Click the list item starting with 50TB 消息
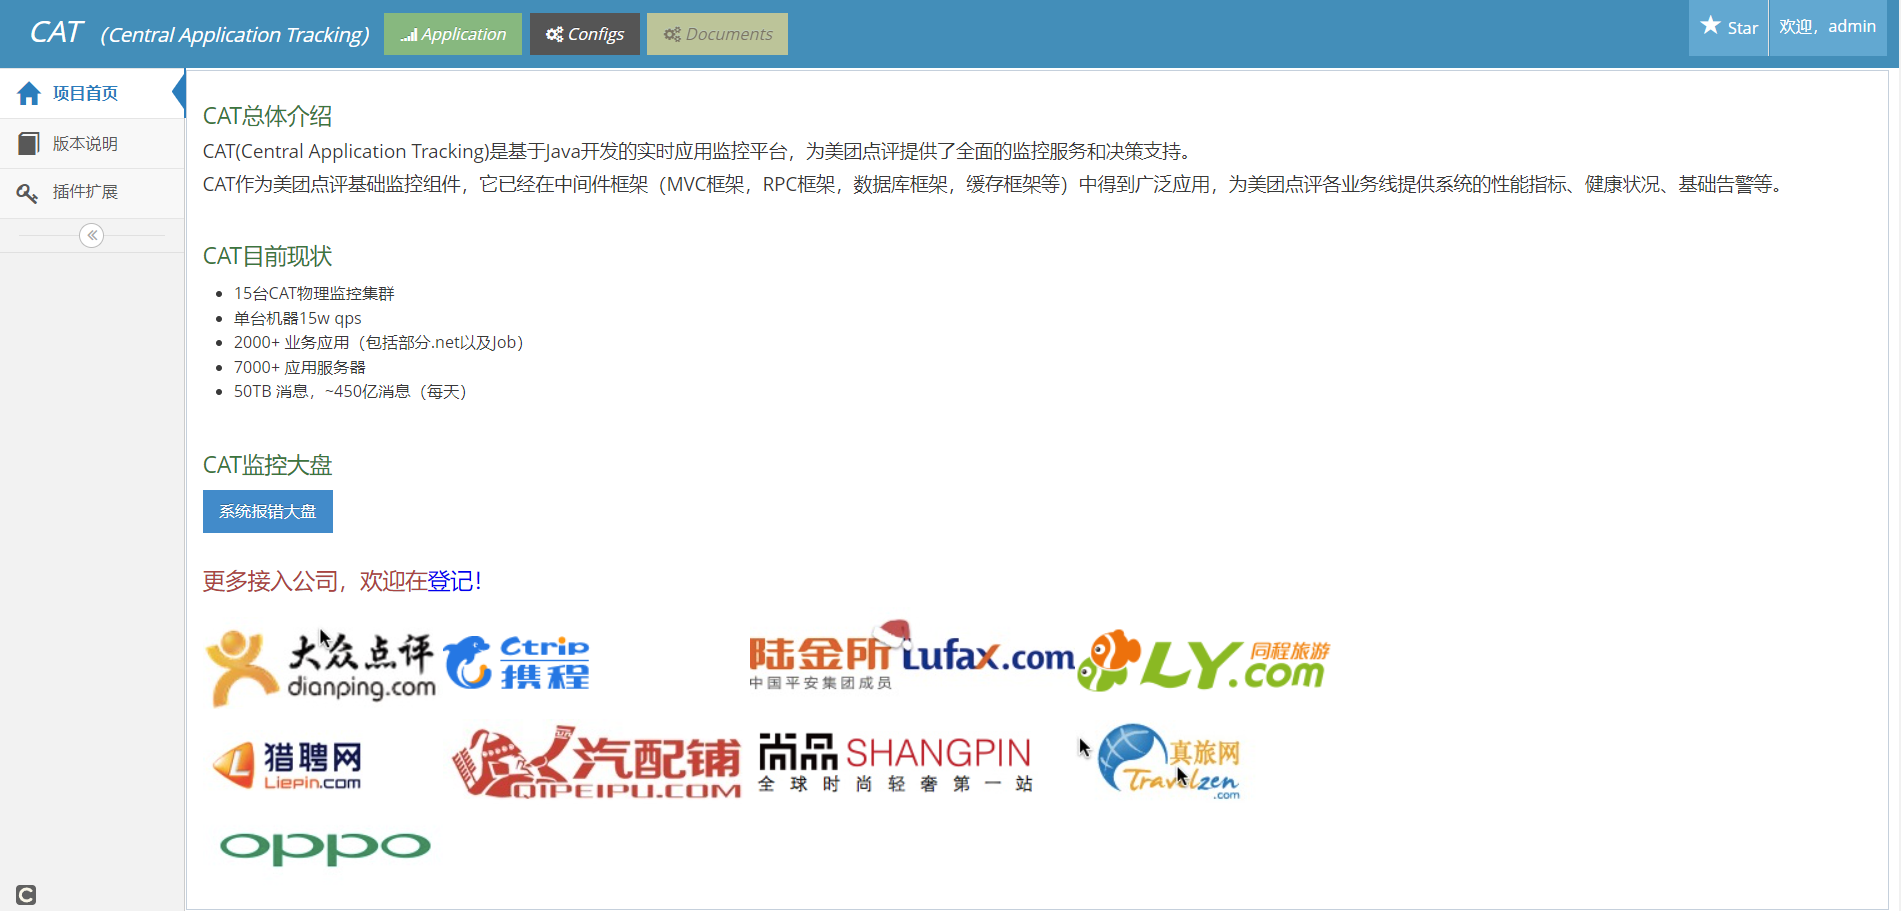The image size is (1901, 911). [350, 391]
